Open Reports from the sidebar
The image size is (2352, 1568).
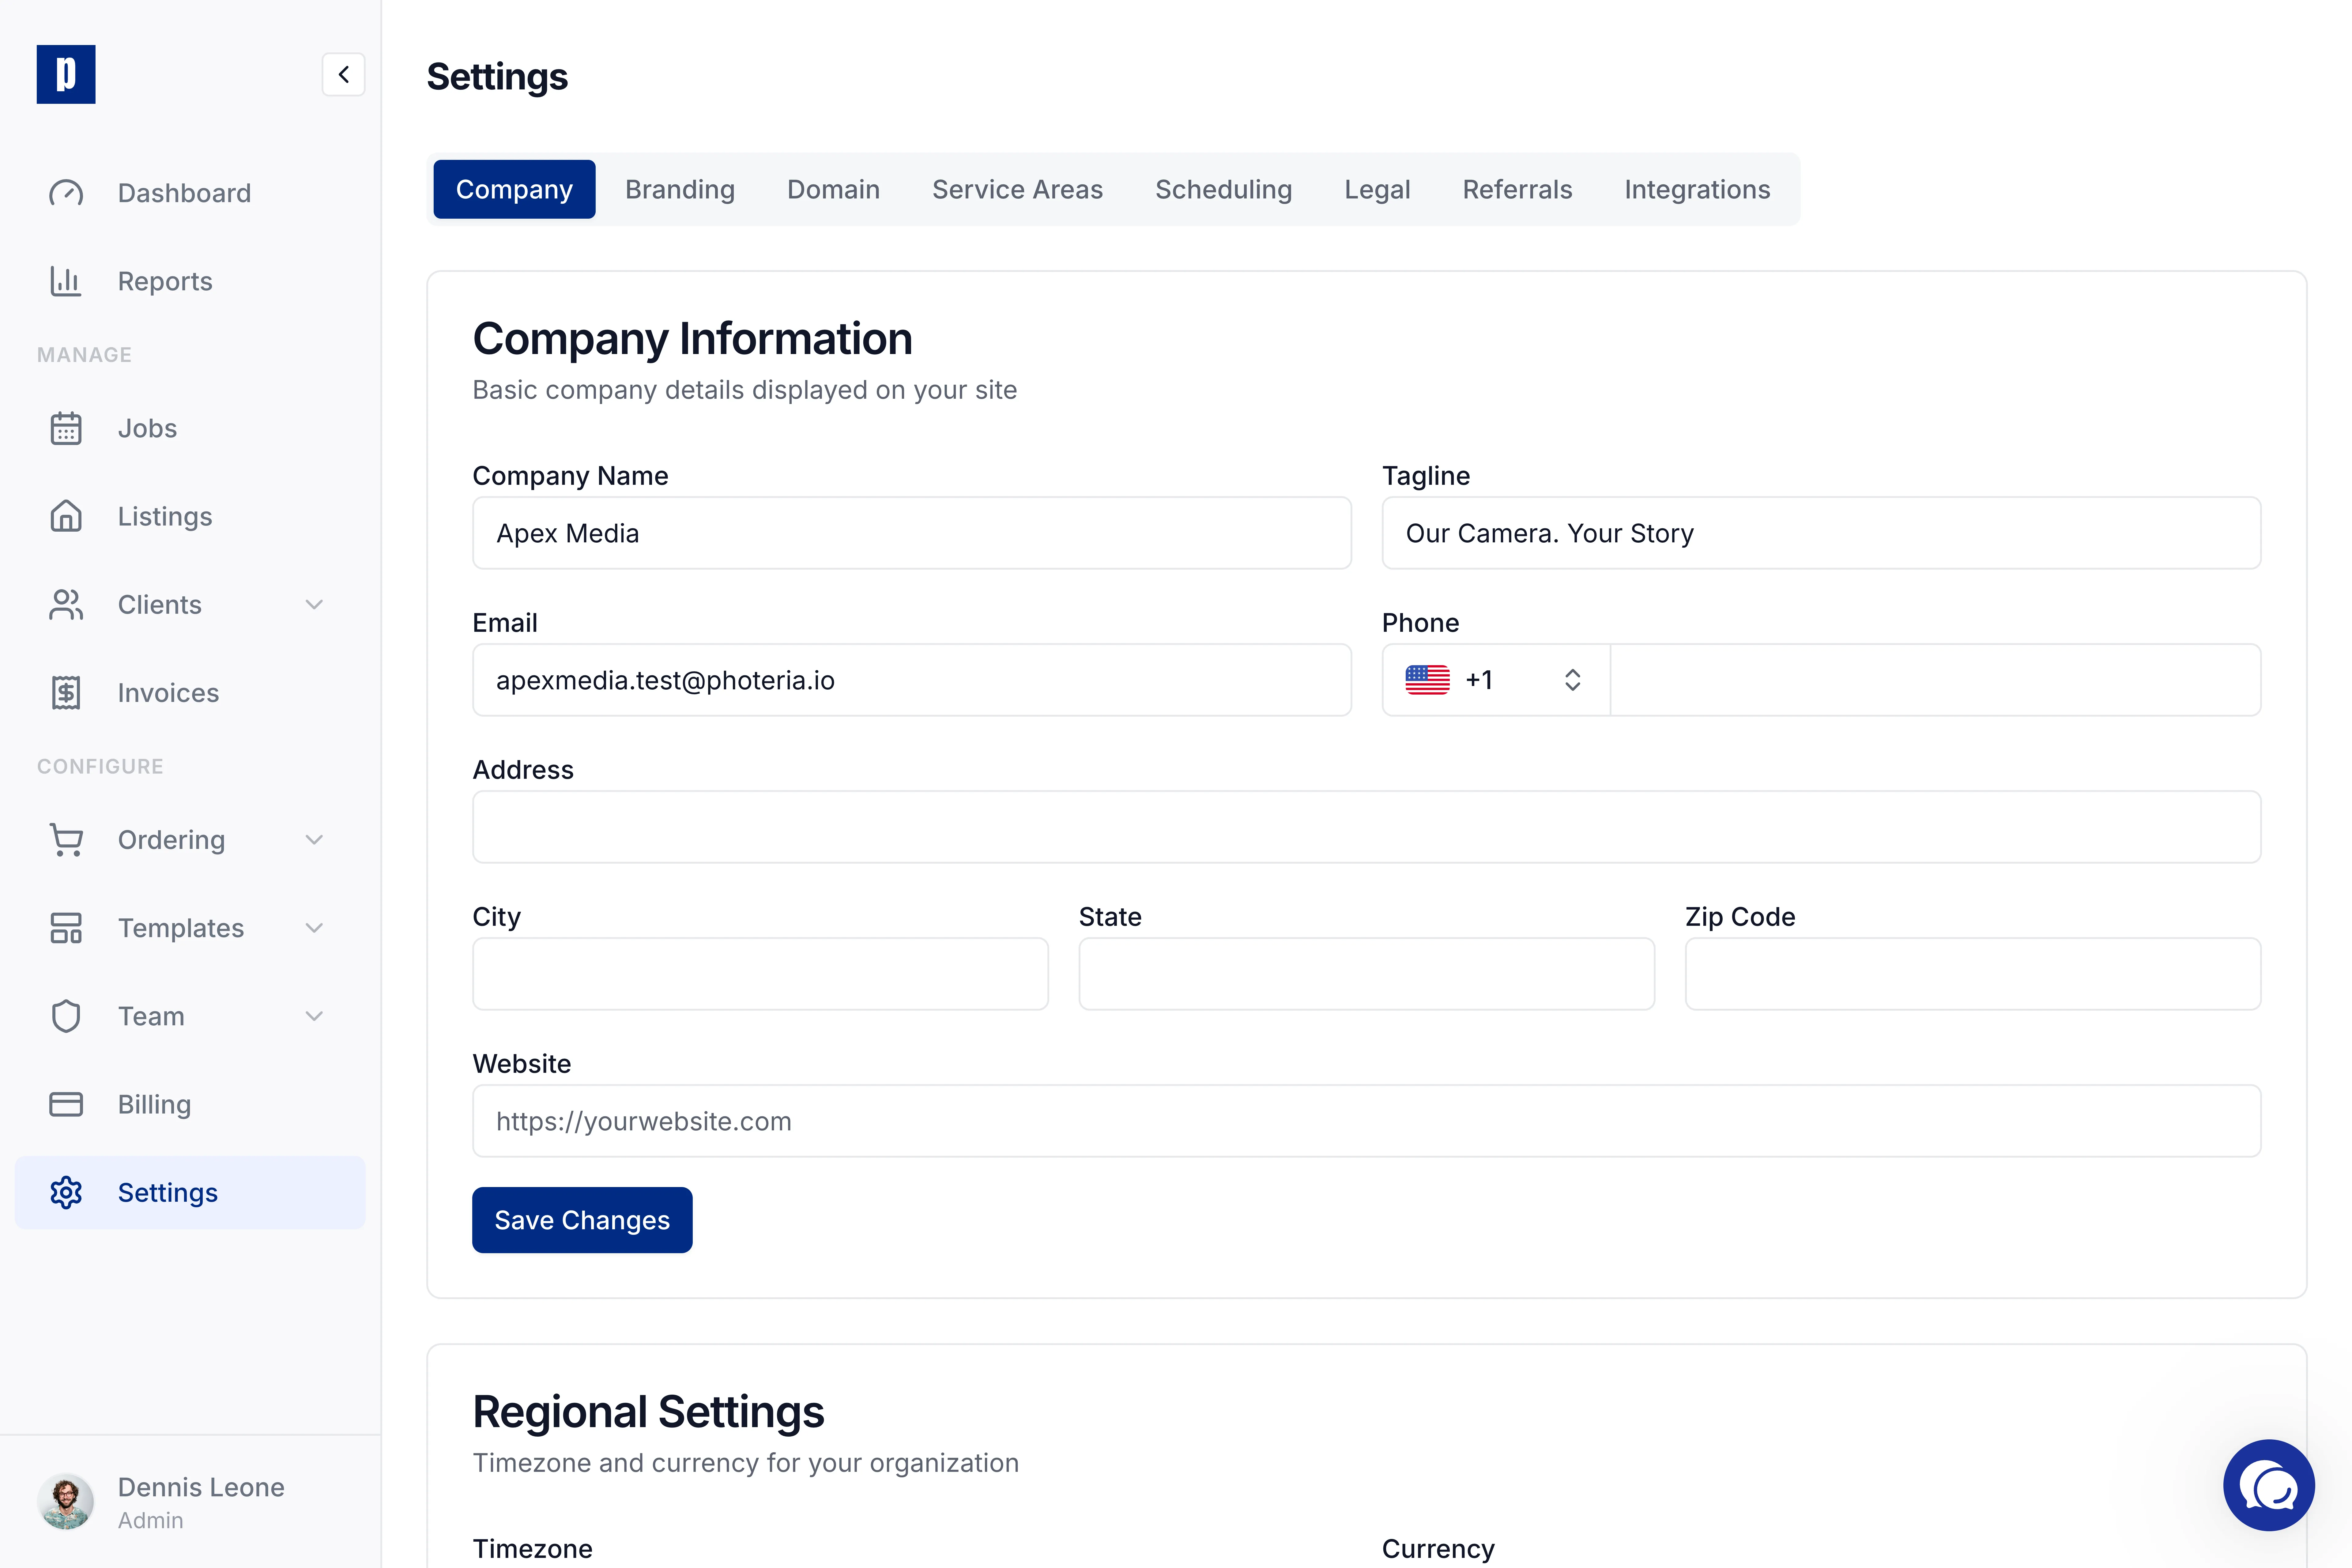coord(190,281)
